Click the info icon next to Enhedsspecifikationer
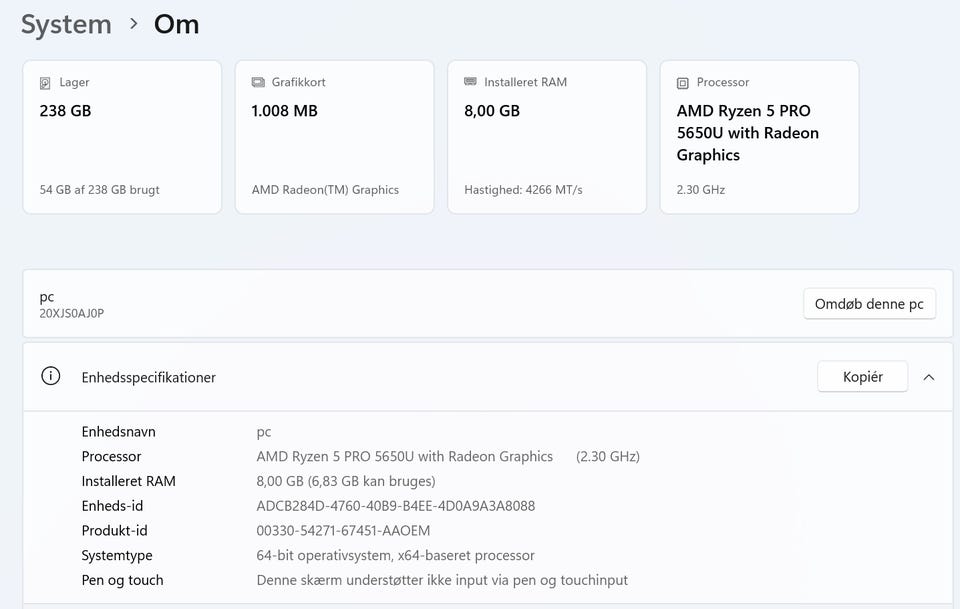The image size is (960, 609). click(50, 376)
